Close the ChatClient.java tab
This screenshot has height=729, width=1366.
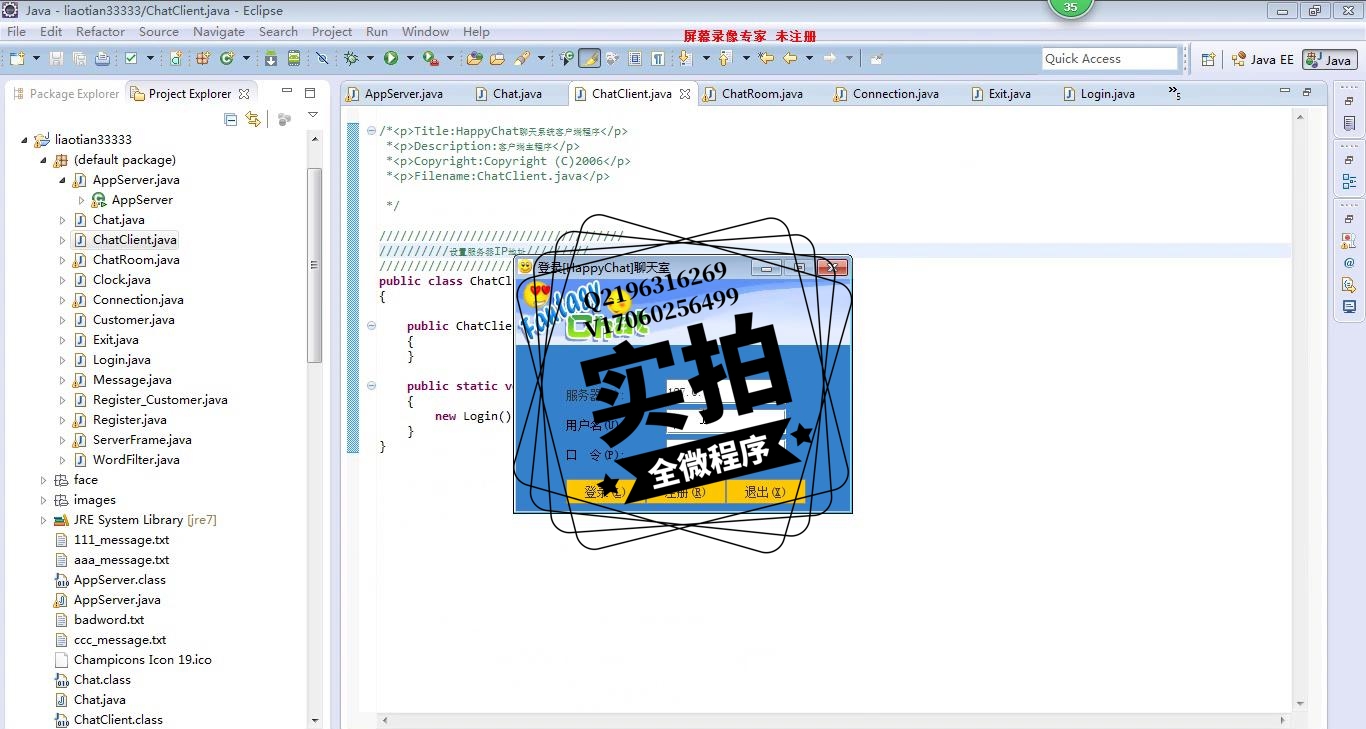[685, 94]
